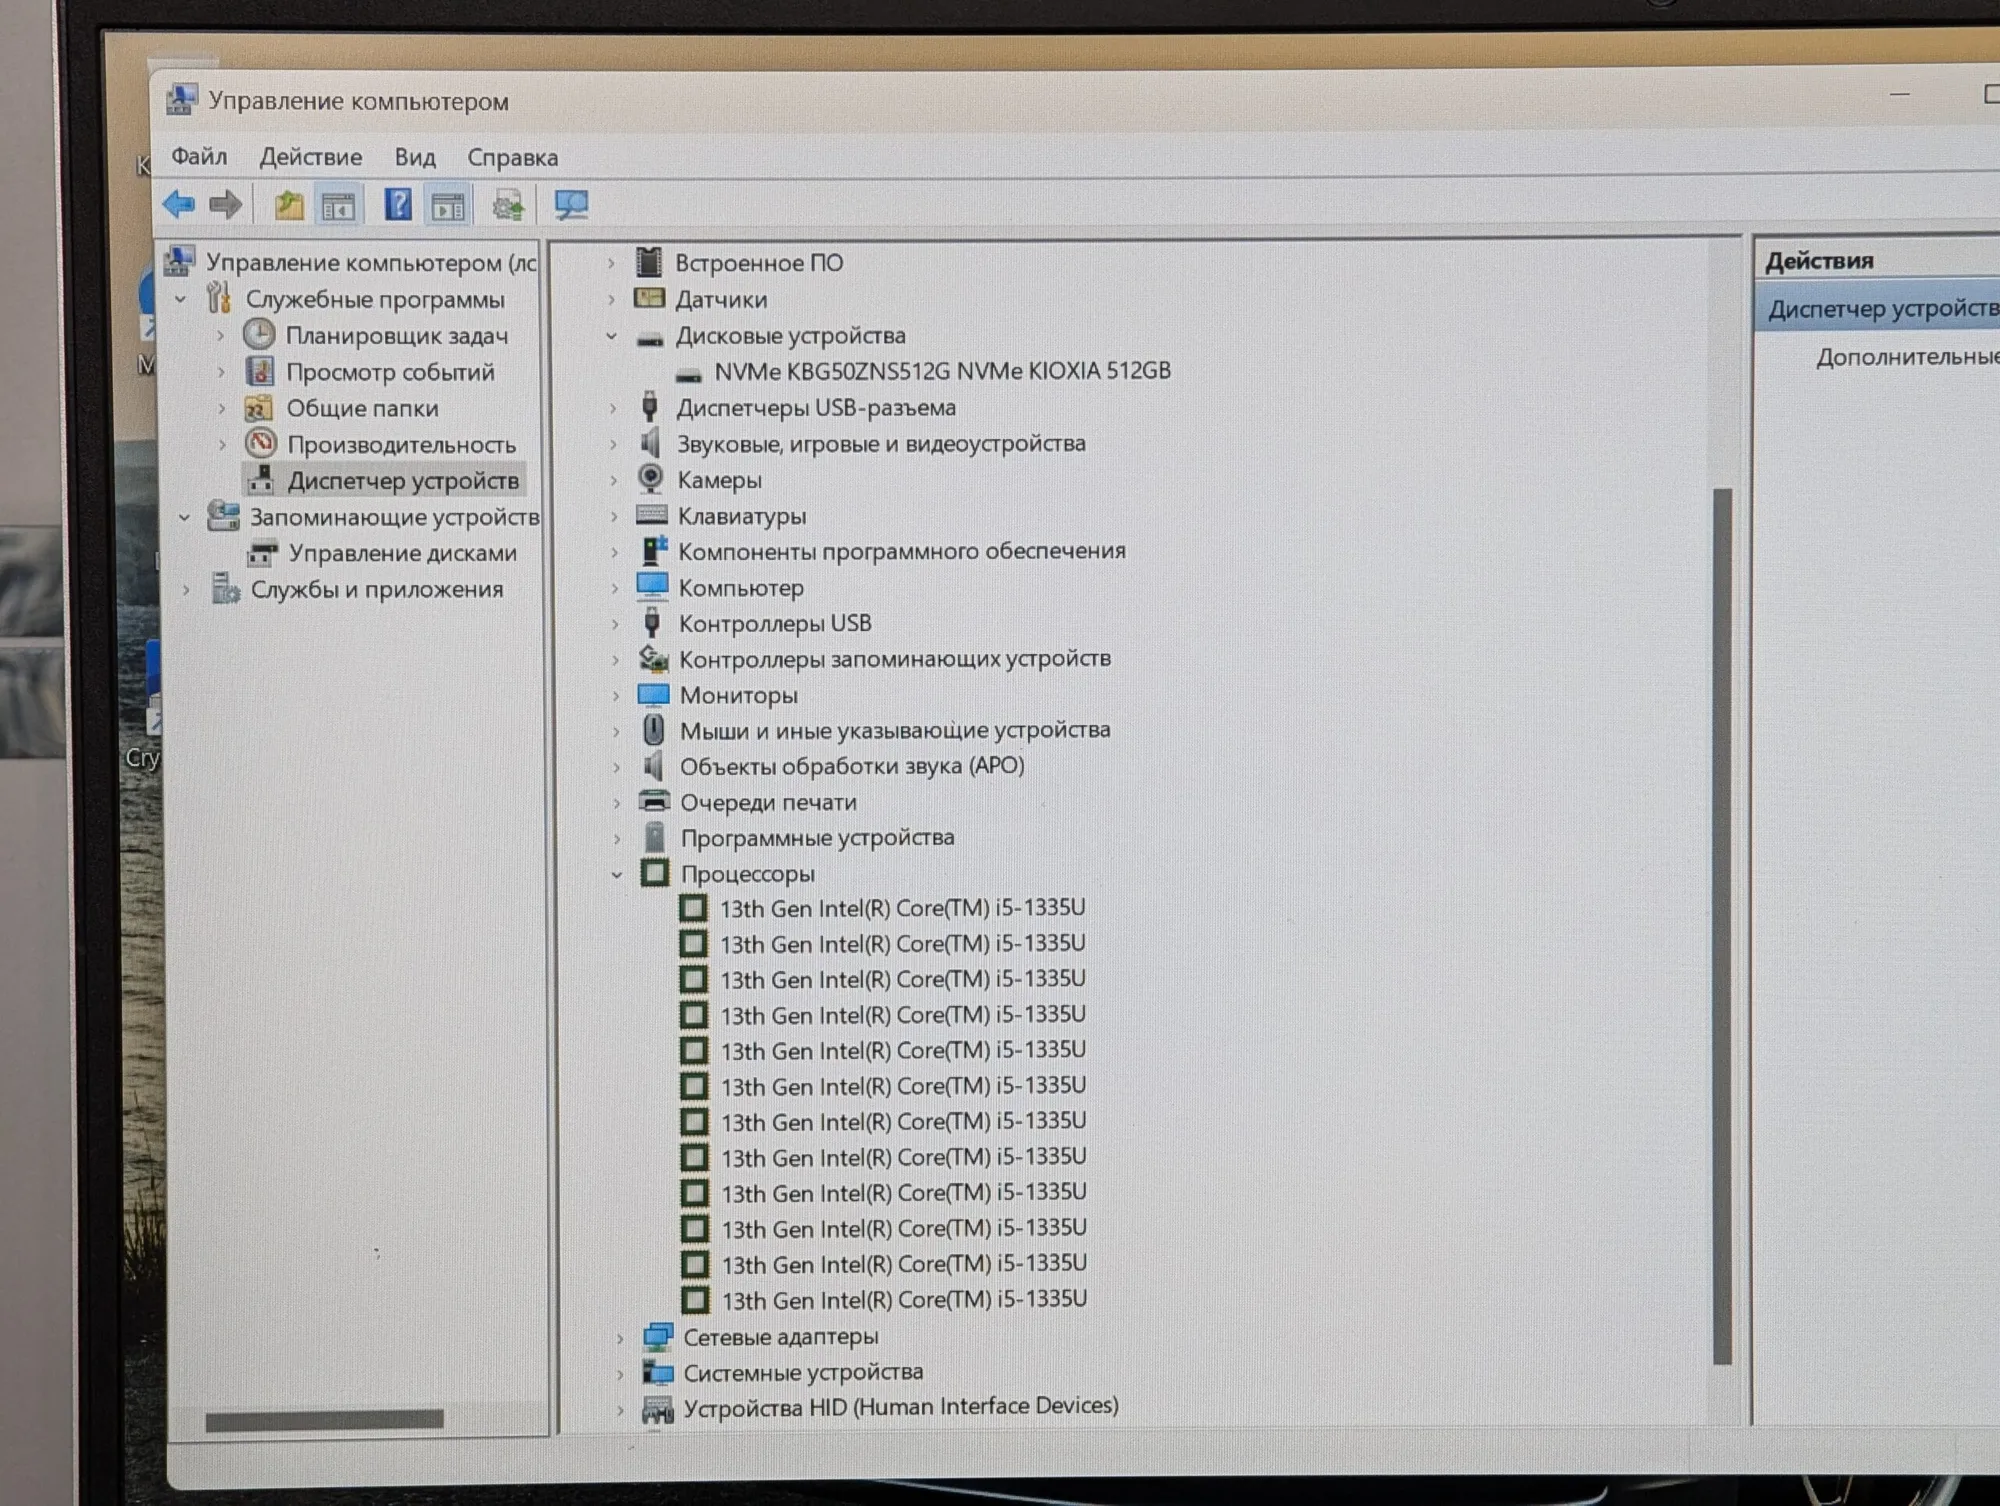Expand the Службы и приложения node
The image size is (2000, 1506).
[186, 590]
